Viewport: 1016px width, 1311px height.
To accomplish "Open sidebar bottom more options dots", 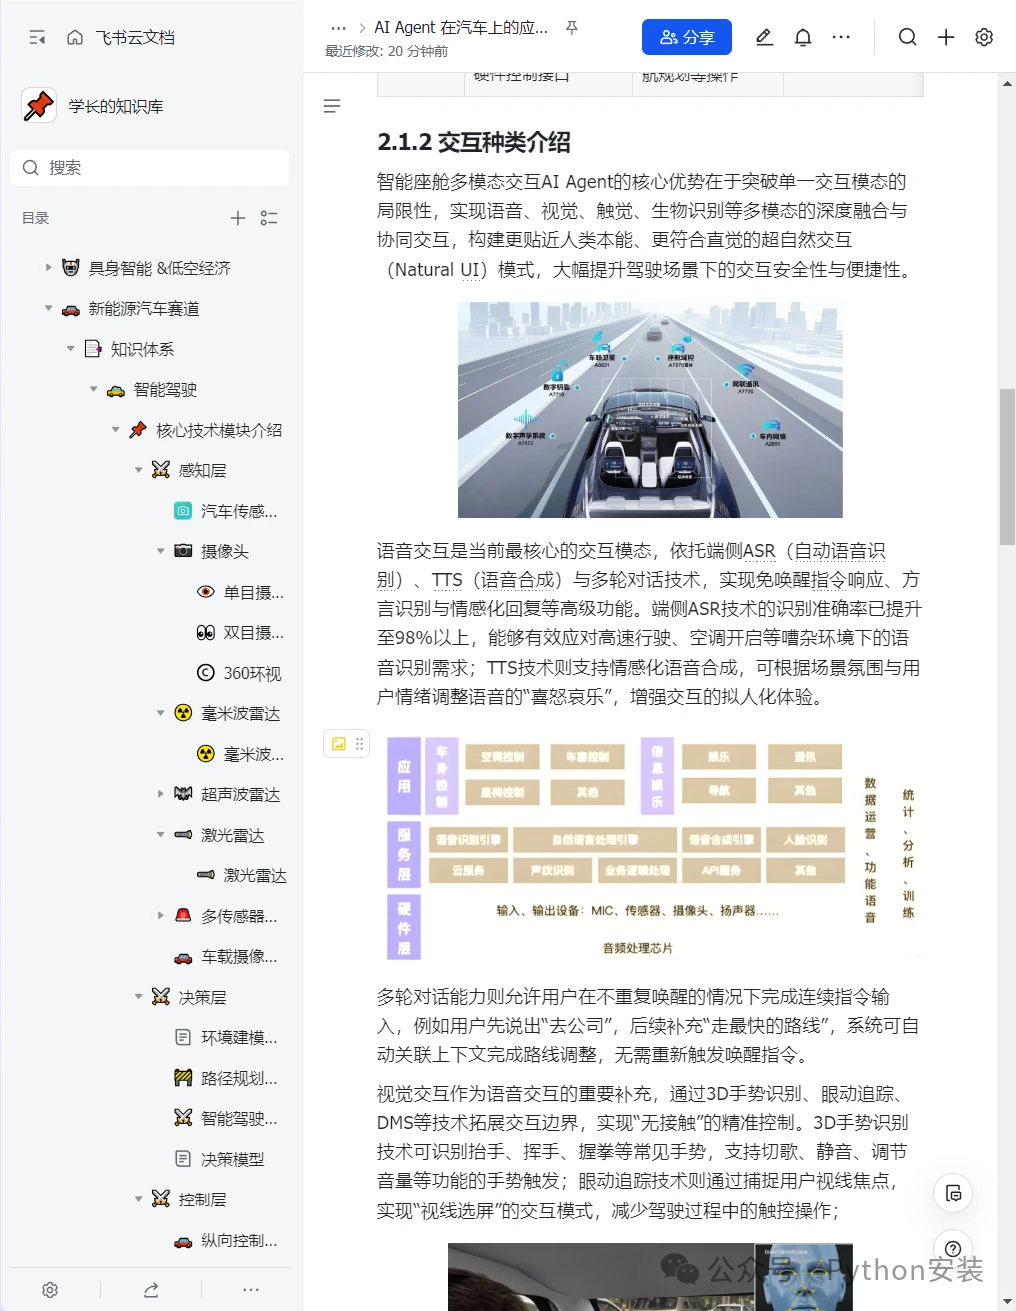I will [251, 1290].
